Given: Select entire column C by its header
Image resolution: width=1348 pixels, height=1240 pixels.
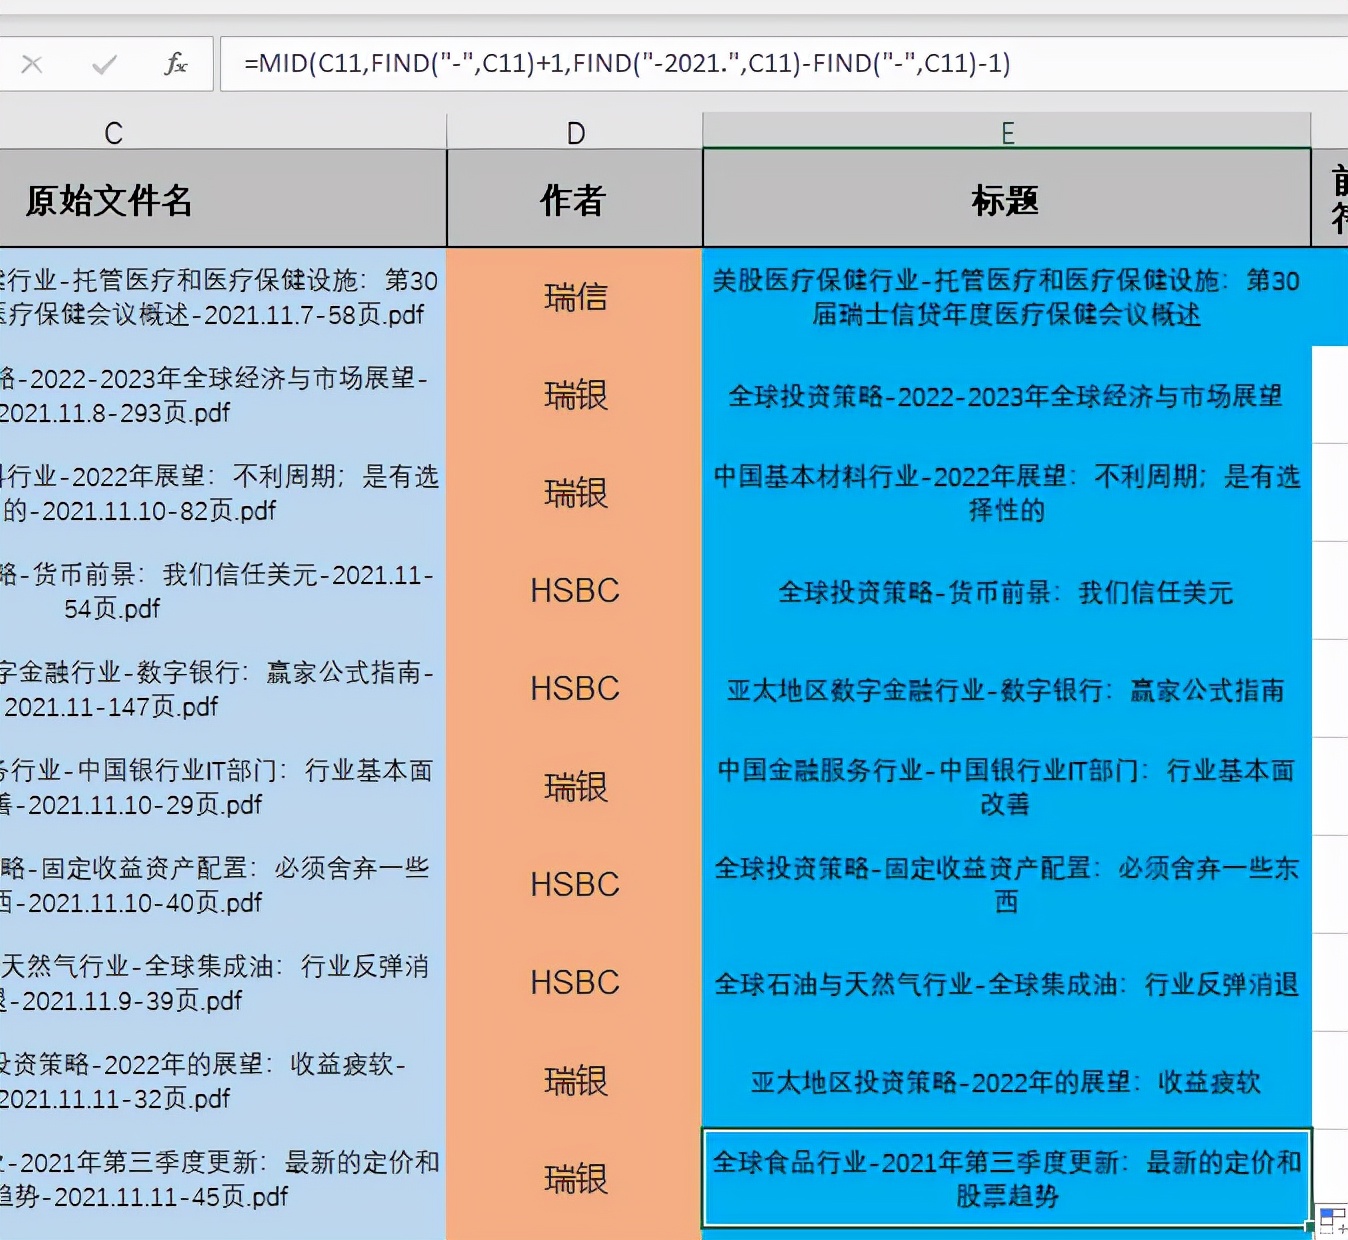Looking at the screenshot, I should [112, 130].
